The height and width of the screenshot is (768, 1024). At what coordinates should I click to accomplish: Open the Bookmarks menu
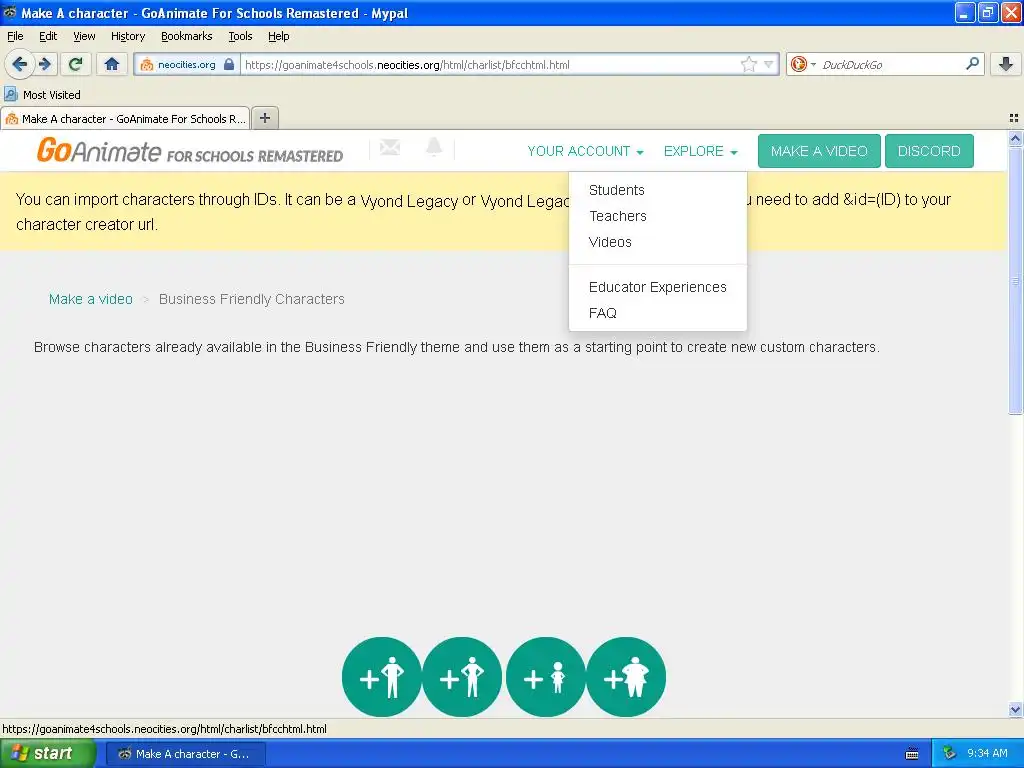(186, 36)
